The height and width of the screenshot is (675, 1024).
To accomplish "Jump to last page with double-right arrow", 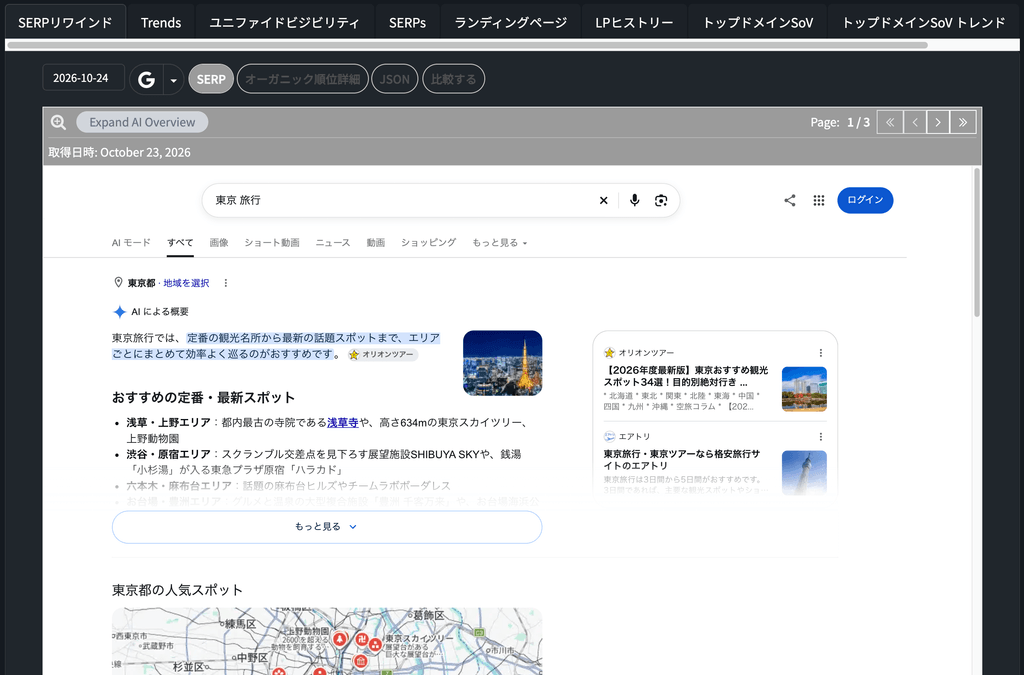I will click(963, 122).
